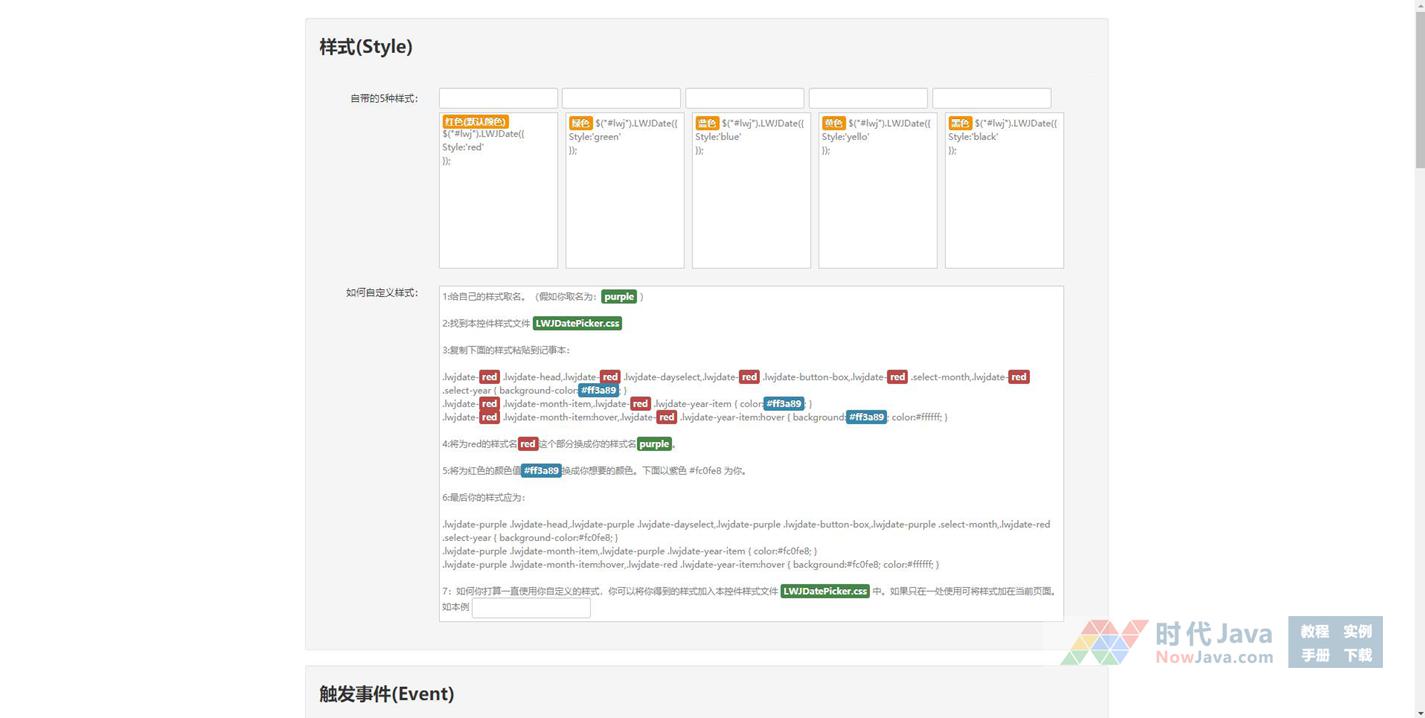Click the NowJava.com triangle logo
The image size is (1425, 718).
[1104, 642]
